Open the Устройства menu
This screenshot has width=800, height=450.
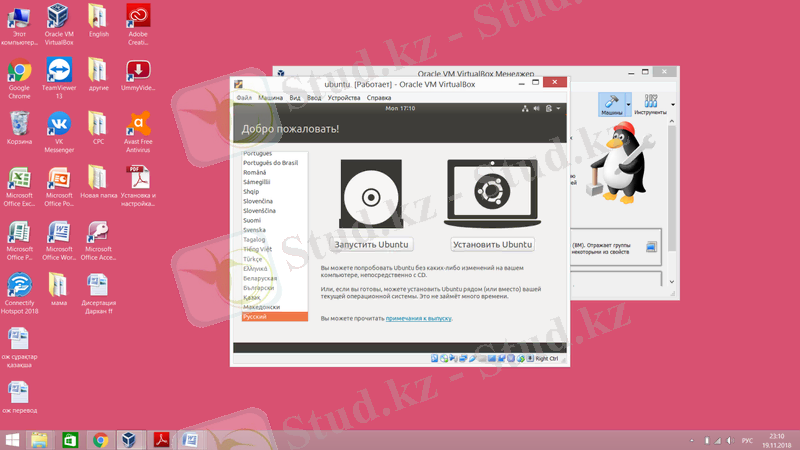click(x=344, y=98)
